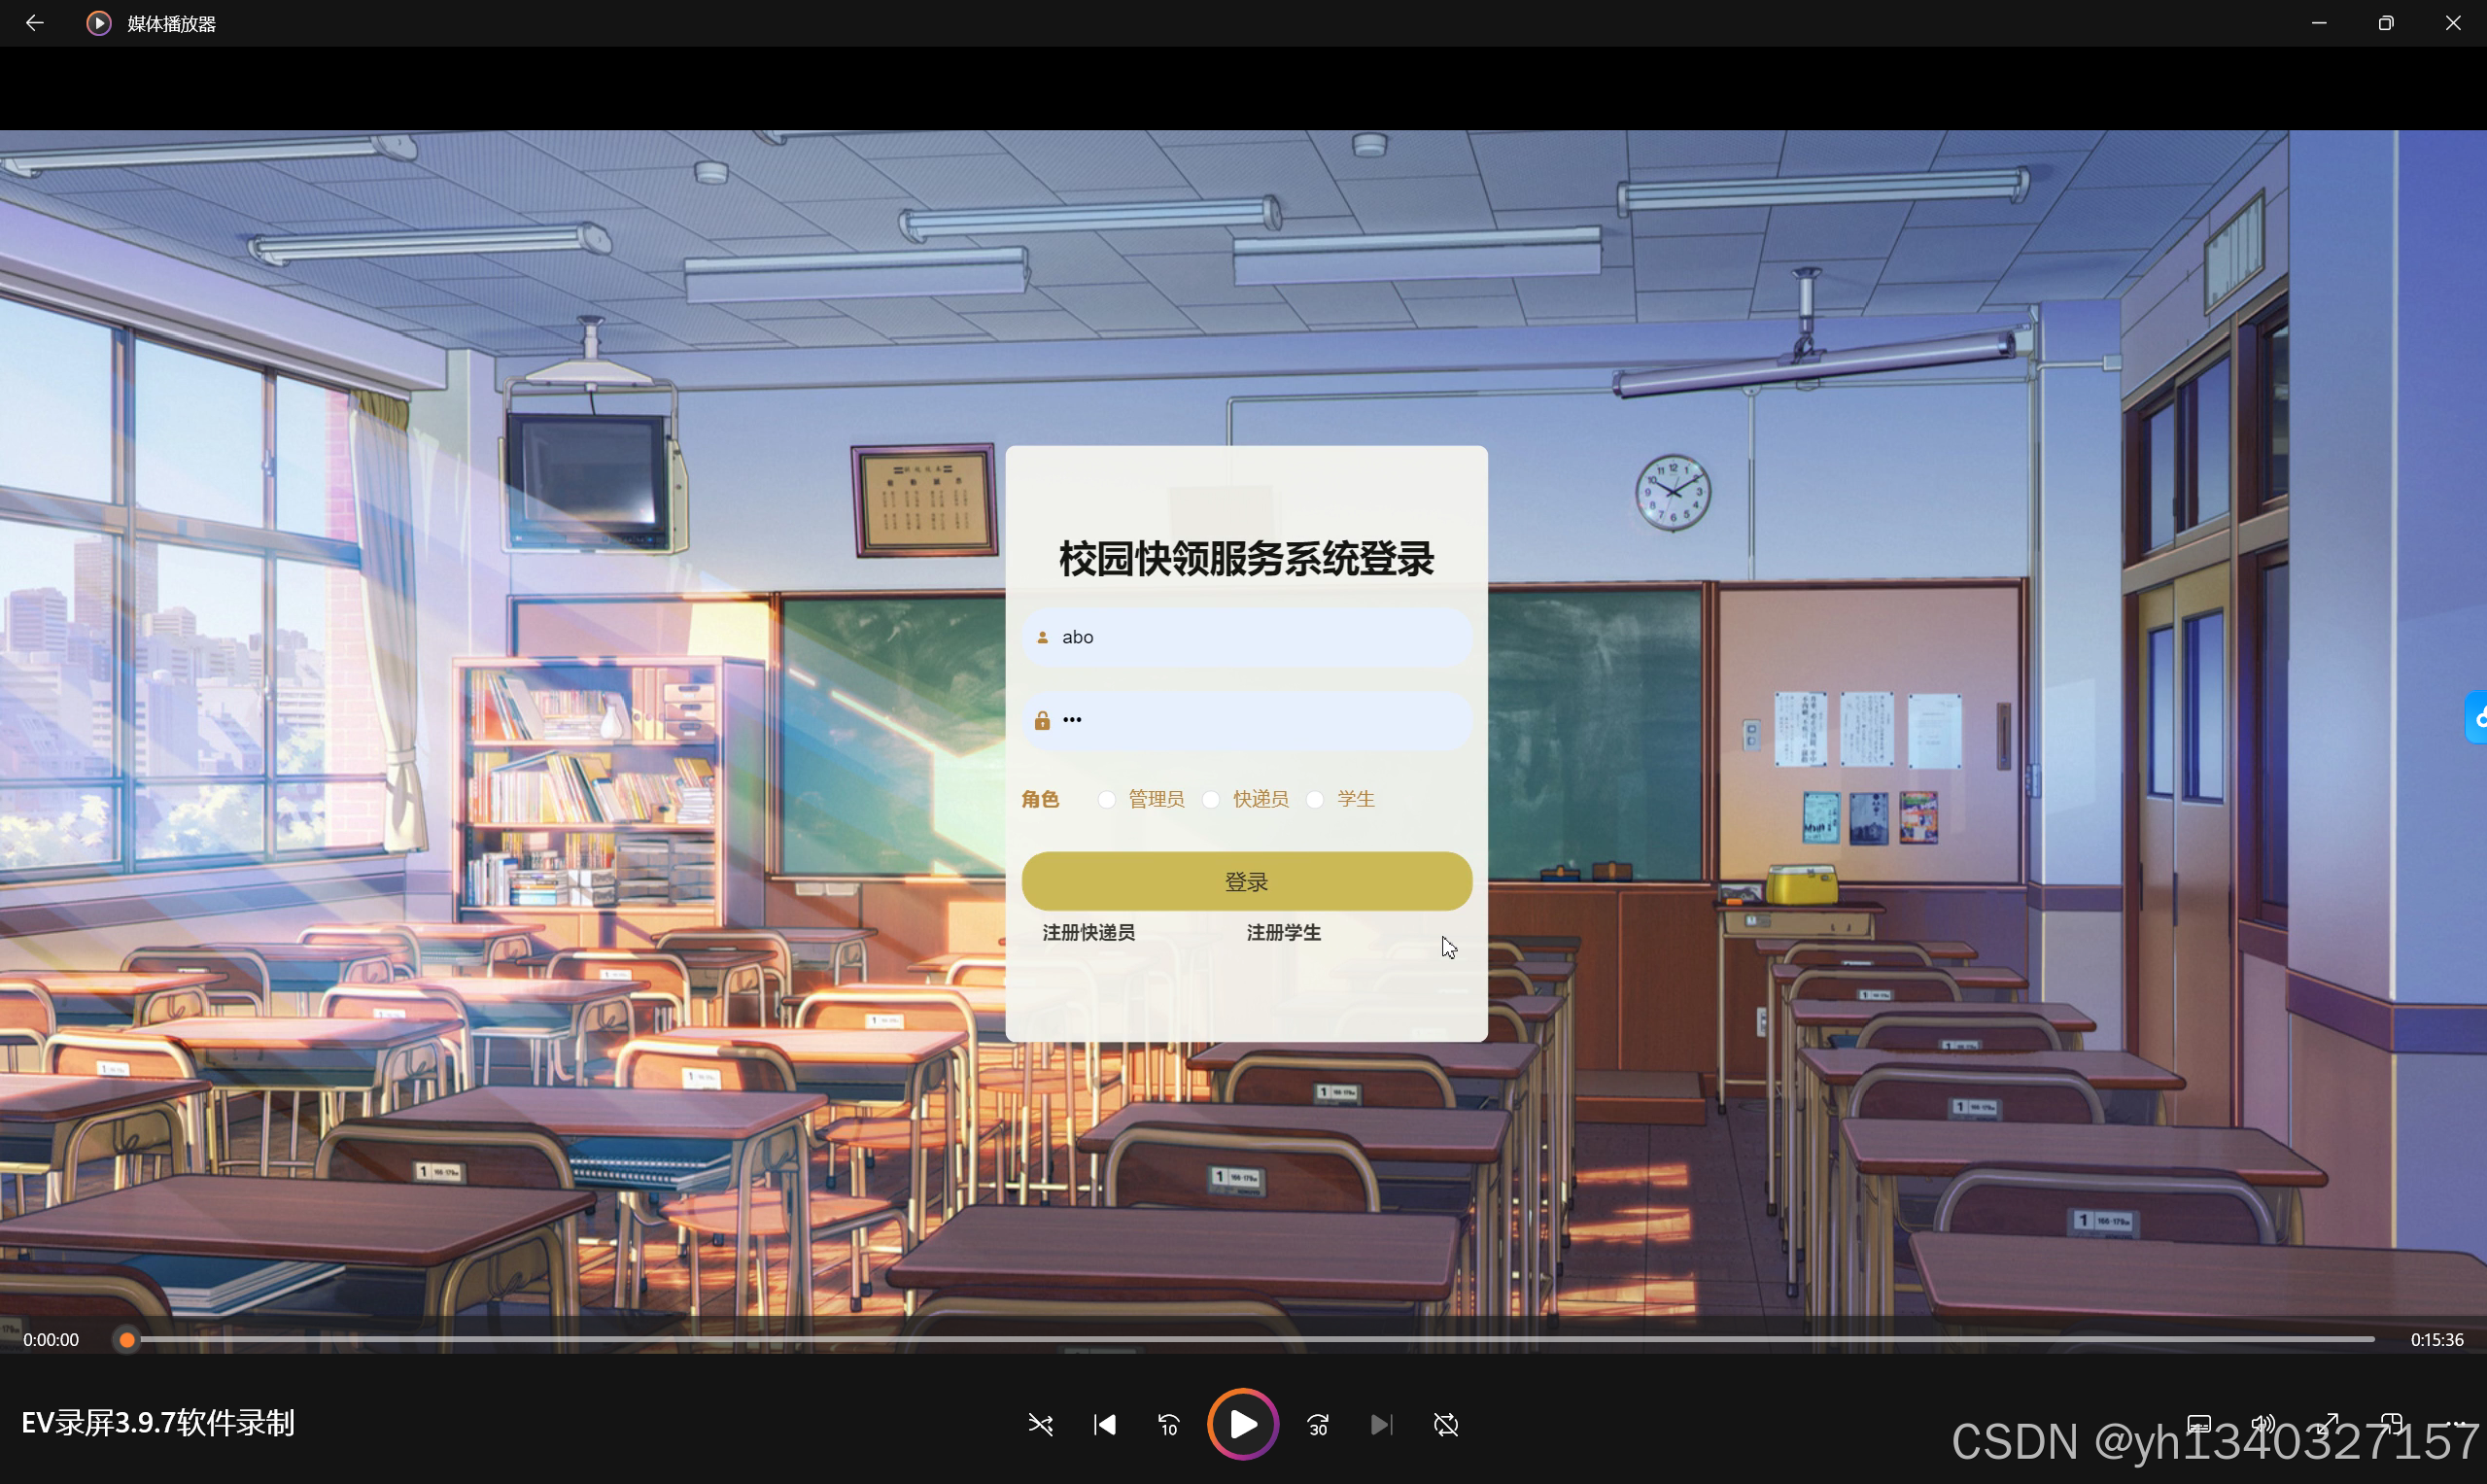Click the username field containing abo
The height and width of the screenshot is (1484, 2487).
pos(1246,637)
